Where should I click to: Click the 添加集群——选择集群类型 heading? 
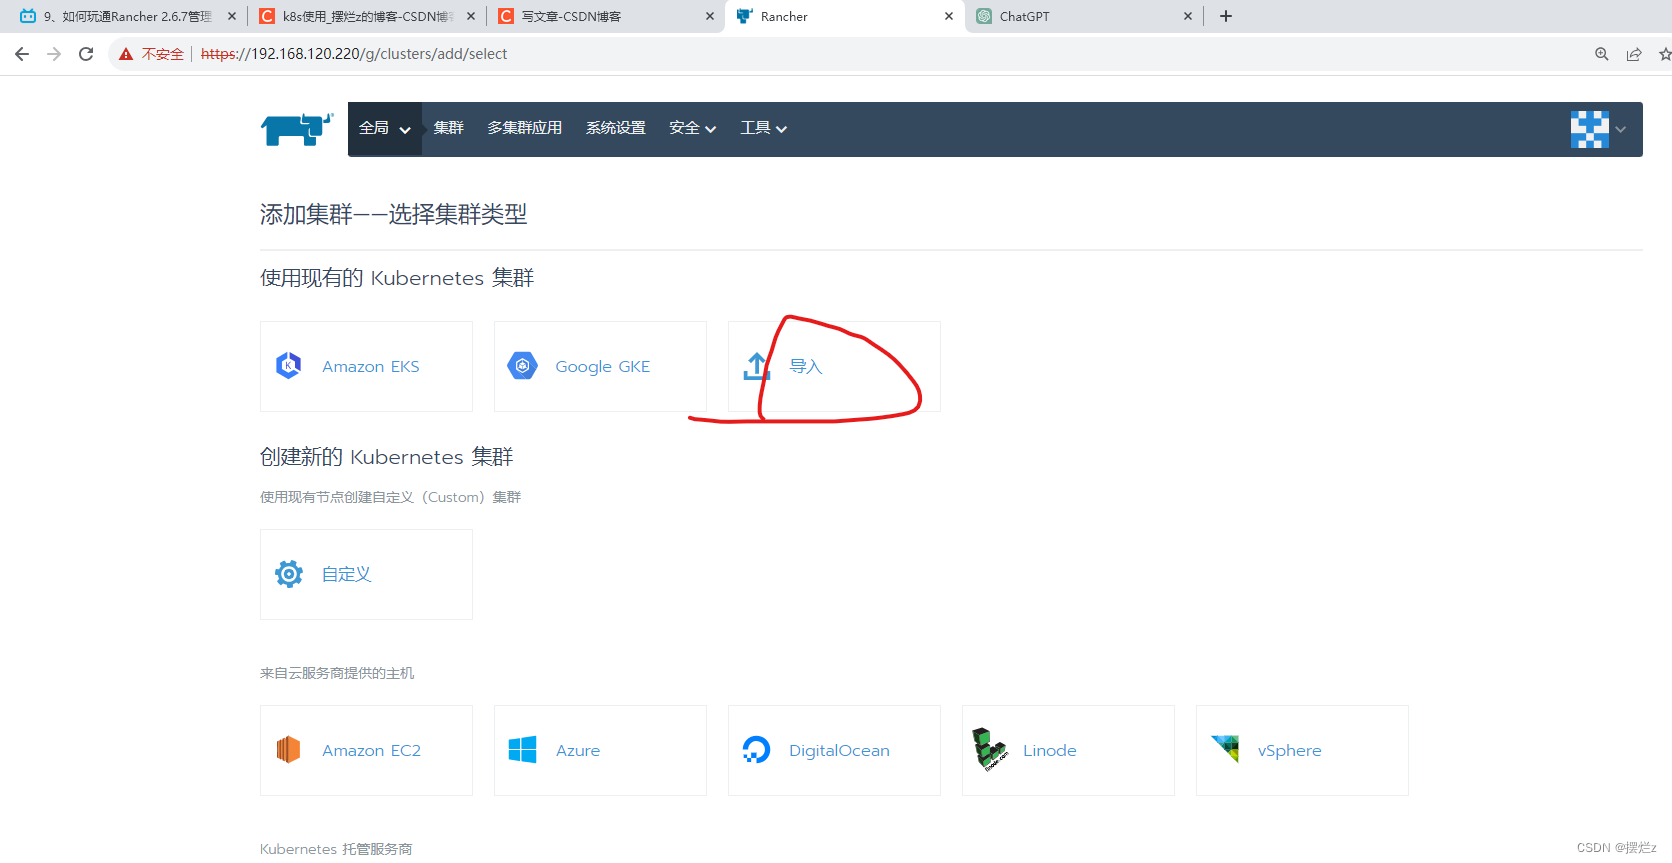(393, 214)
